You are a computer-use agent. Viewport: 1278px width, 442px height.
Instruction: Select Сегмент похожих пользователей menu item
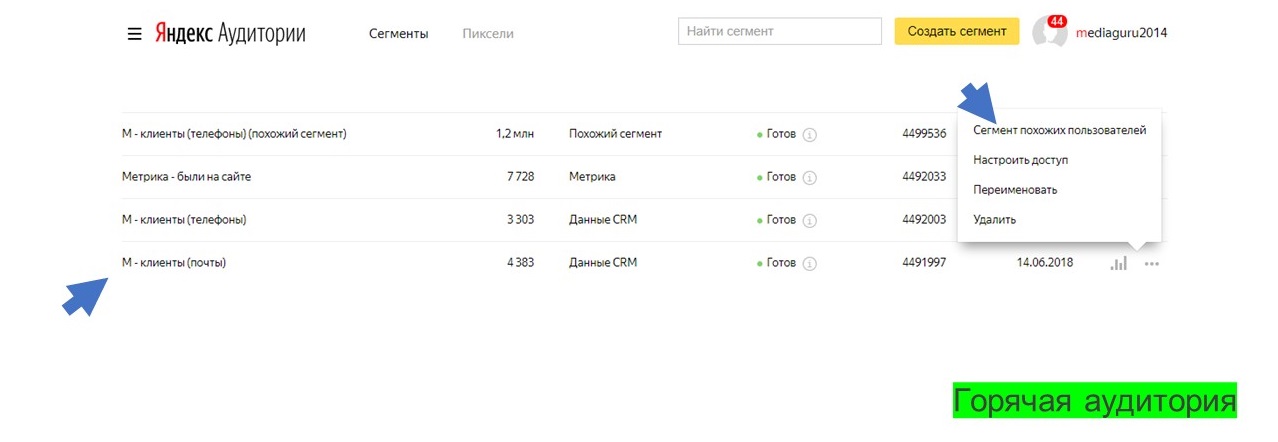click(x=1059, y=130)
